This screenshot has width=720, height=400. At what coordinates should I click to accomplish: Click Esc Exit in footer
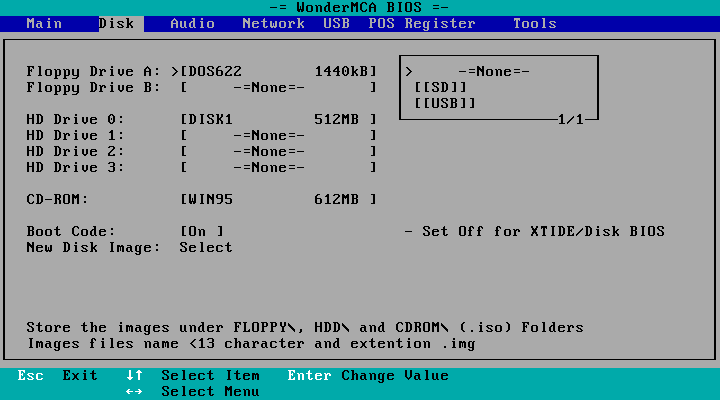point(57,376)
